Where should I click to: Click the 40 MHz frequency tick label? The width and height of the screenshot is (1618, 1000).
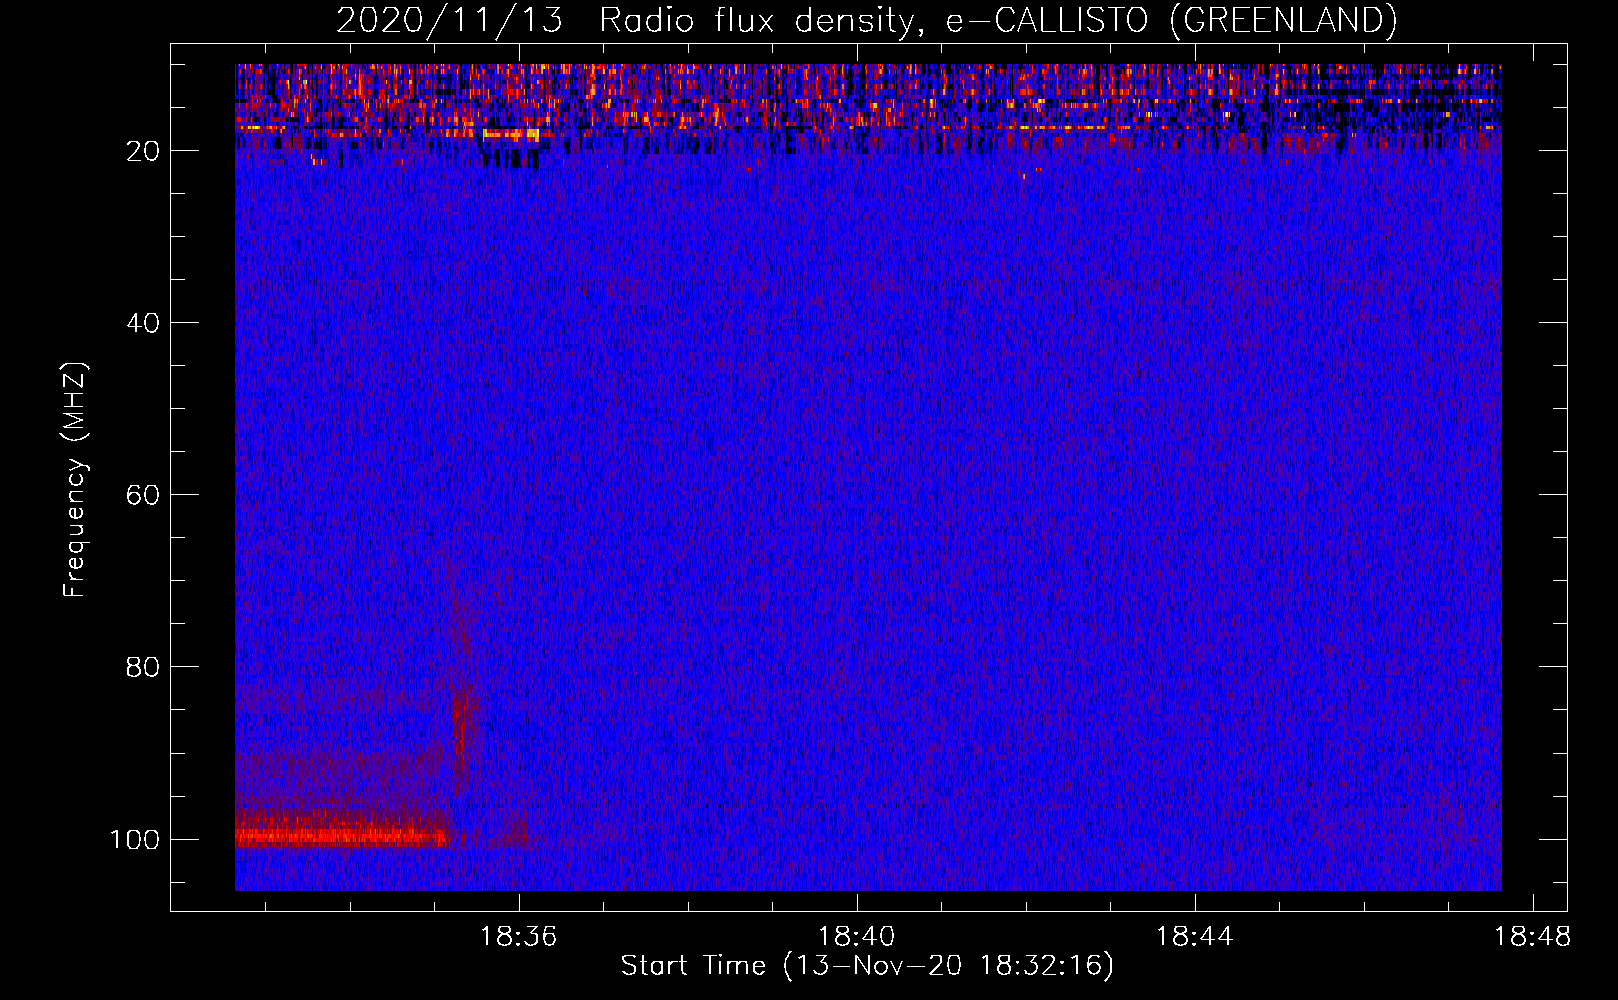tap(143, 323)
